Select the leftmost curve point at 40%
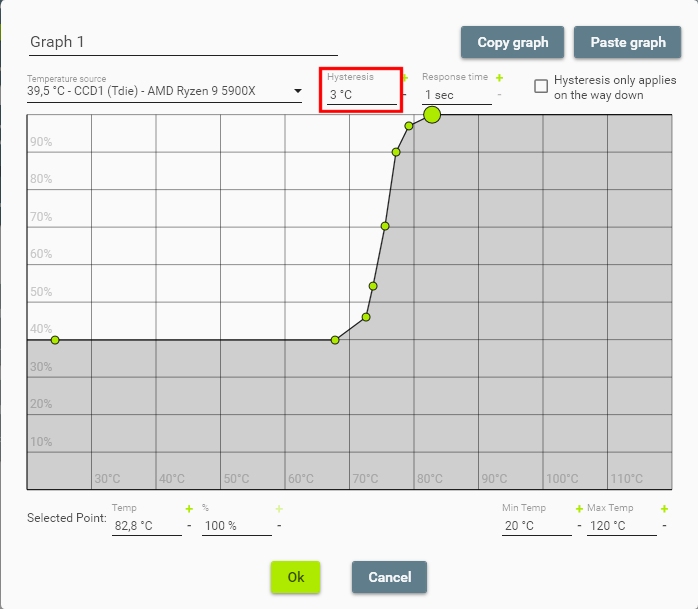Viewport: 698px width, 609px height. coord(55,340)
